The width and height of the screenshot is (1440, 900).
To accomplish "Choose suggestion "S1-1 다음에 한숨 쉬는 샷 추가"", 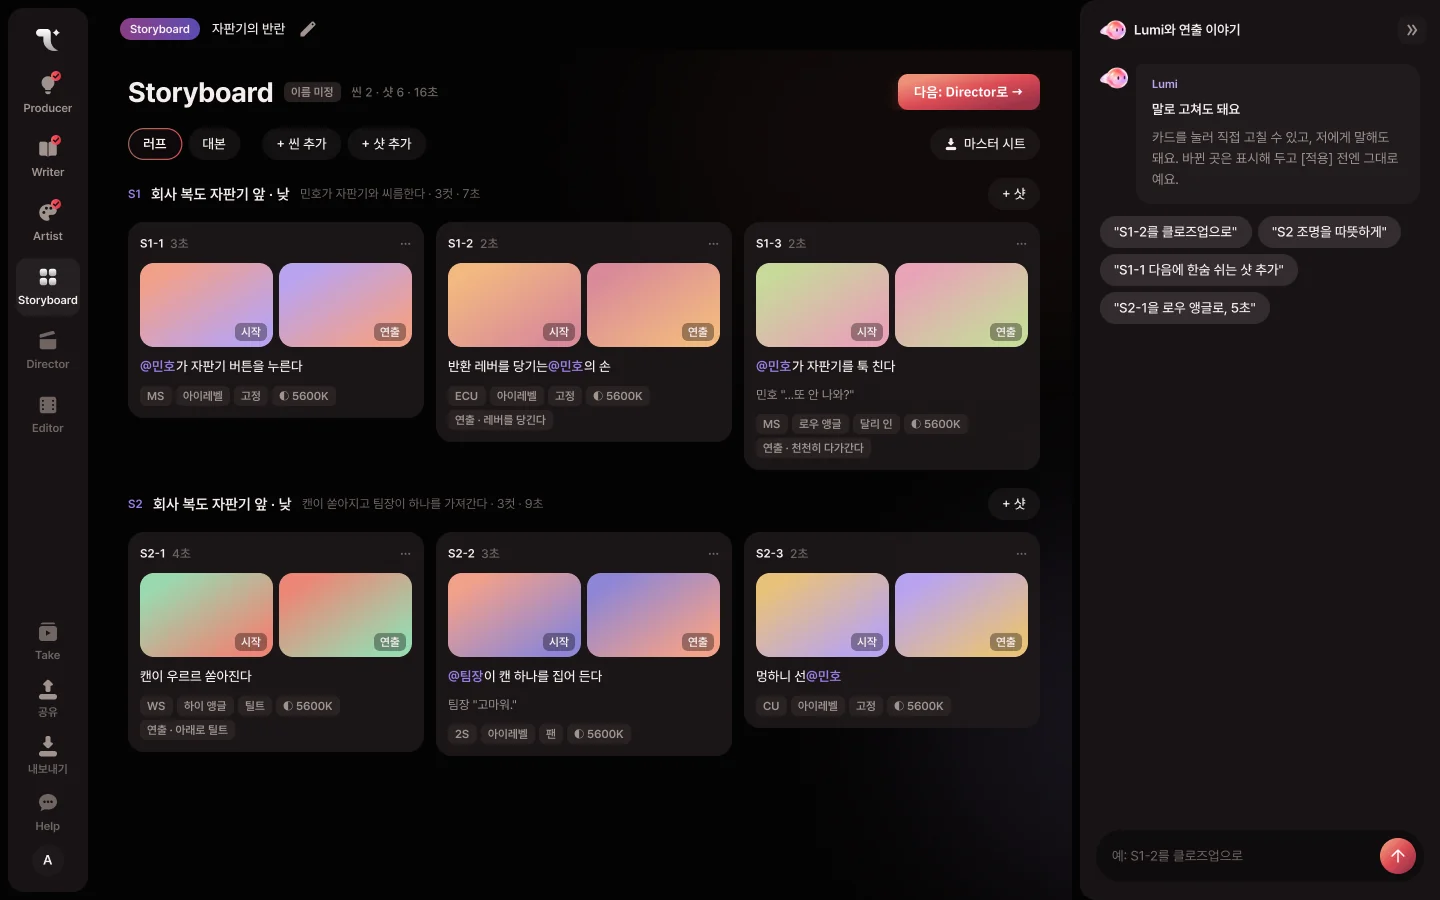I will [x=1199, y=270].
